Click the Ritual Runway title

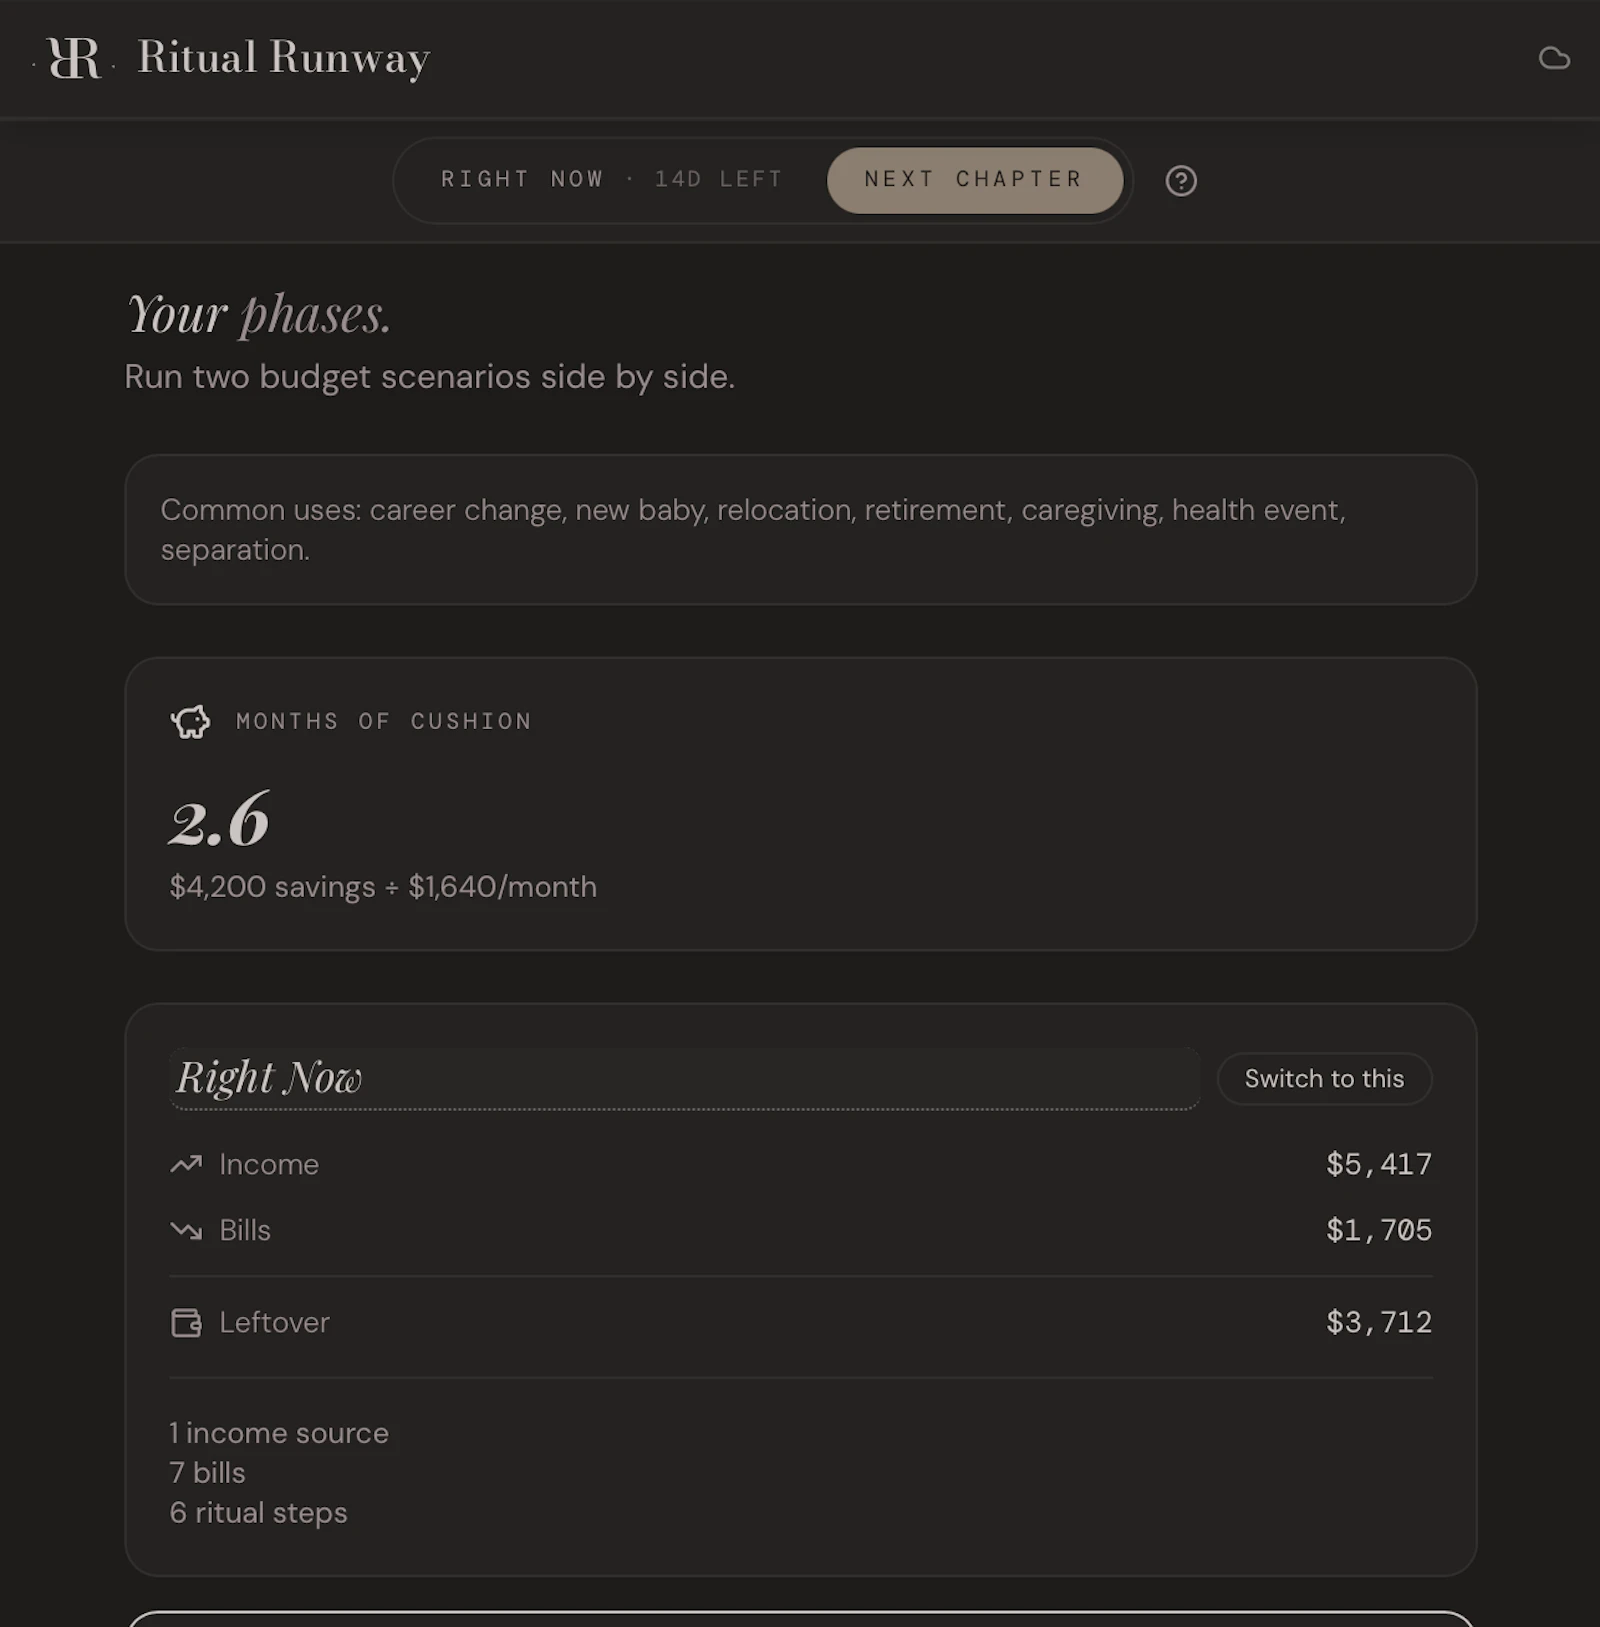coord(284,58)
